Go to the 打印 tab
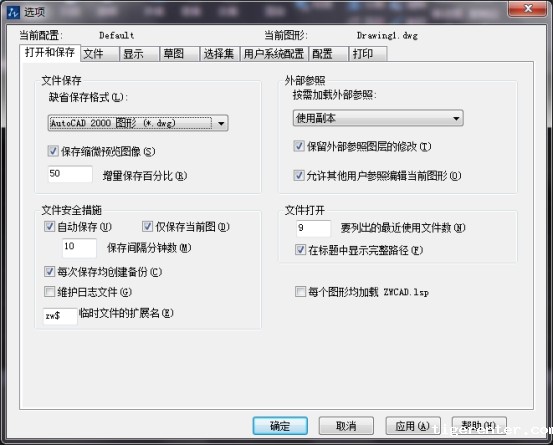The width and height of the screenshot is (554, 446). [368, 54]
